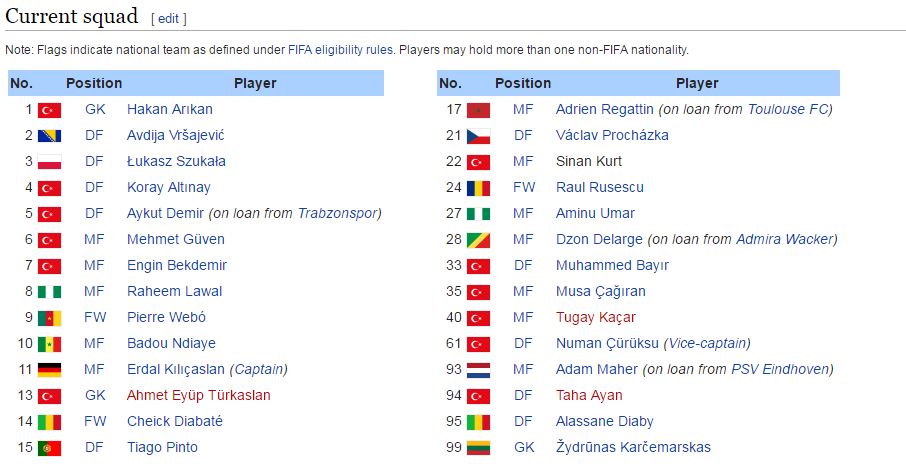Click the flag icon beside Tiago Pinto
The image size is (906, 467).
pyautogui.click(x=50, y=448)
